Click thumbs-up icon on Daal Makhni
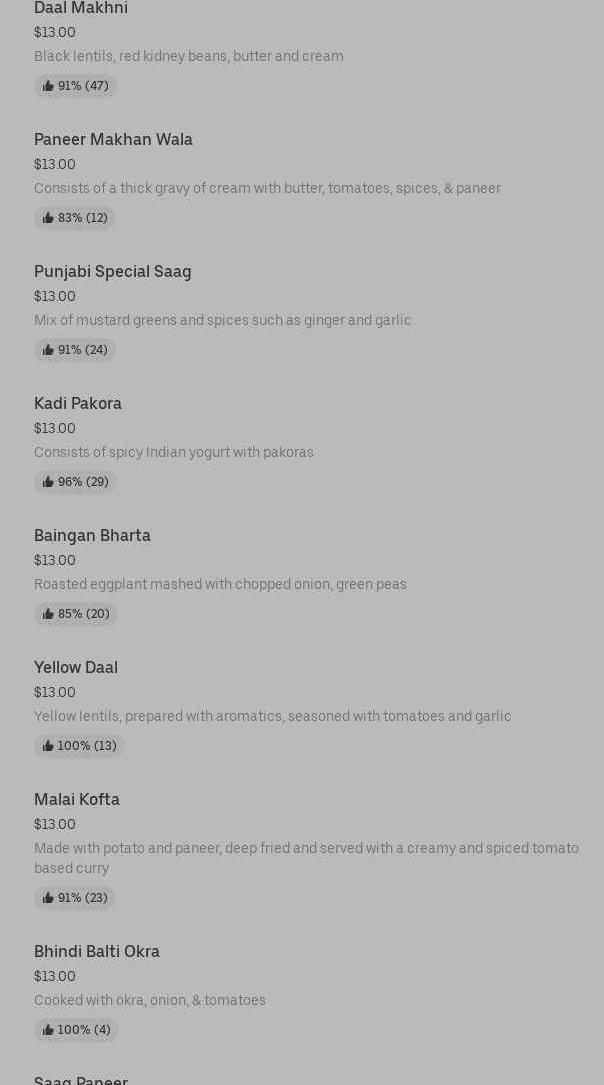The height and width of the screenshot is (1085, 604). coord(48,86)
